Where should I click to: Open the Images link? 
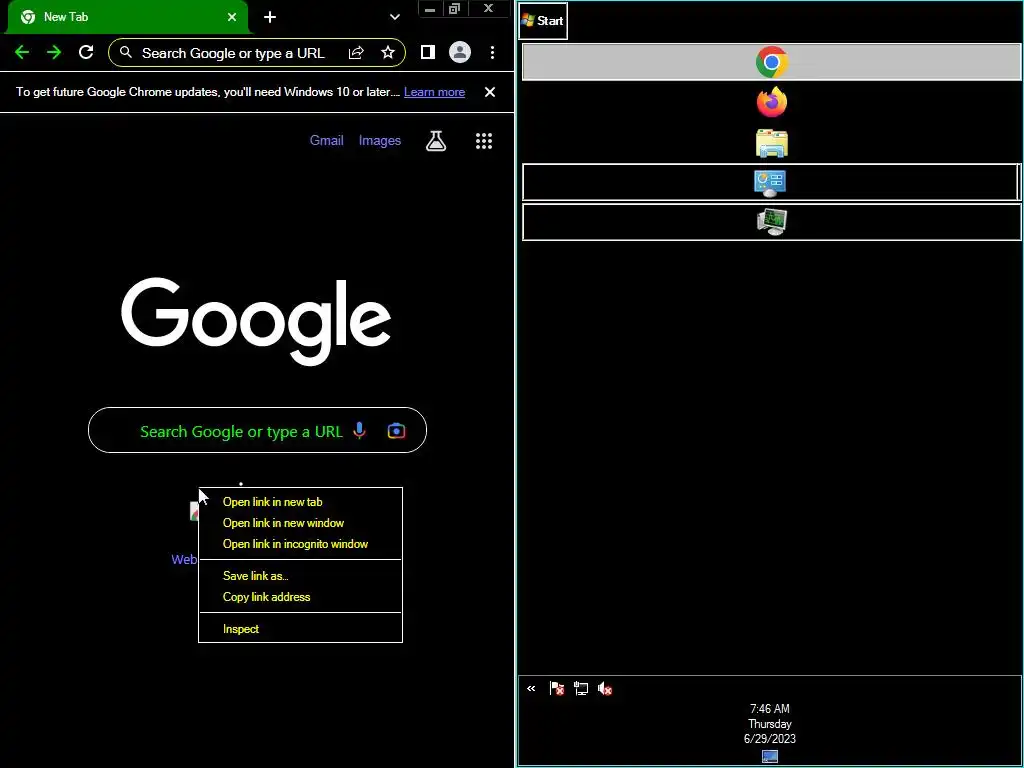[379, 140]
